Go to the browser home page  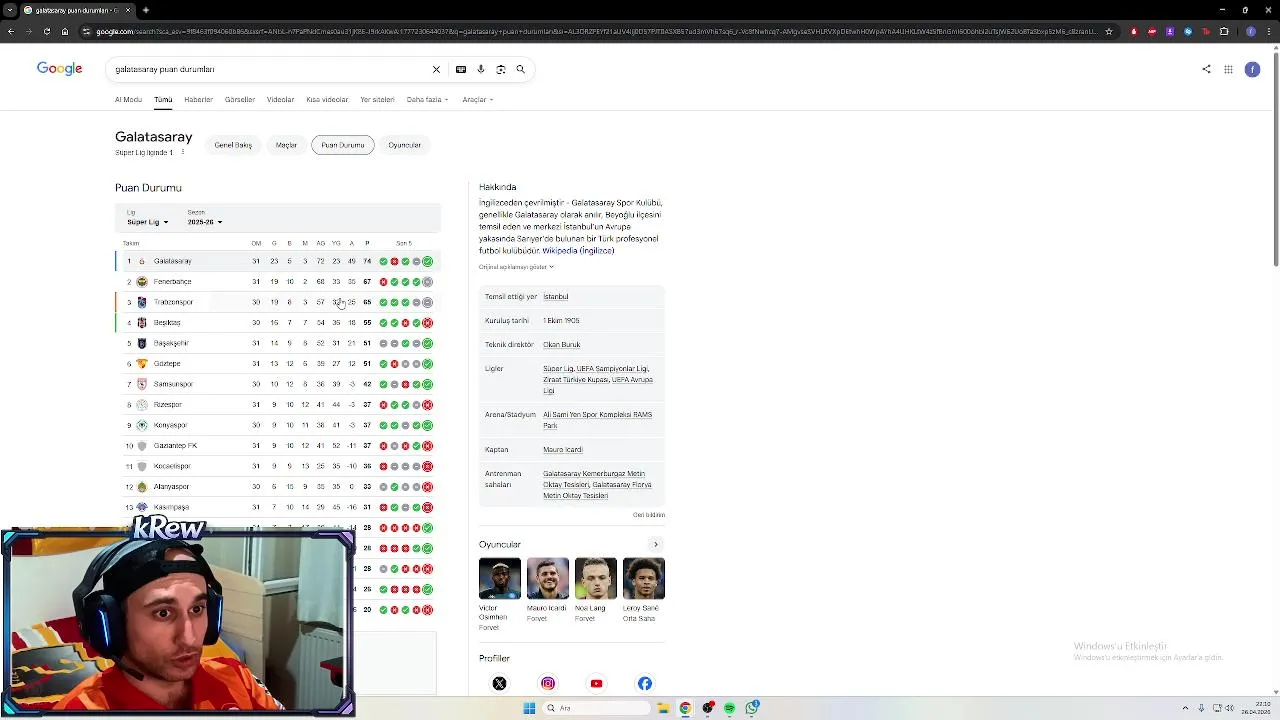tap(65, 31)
